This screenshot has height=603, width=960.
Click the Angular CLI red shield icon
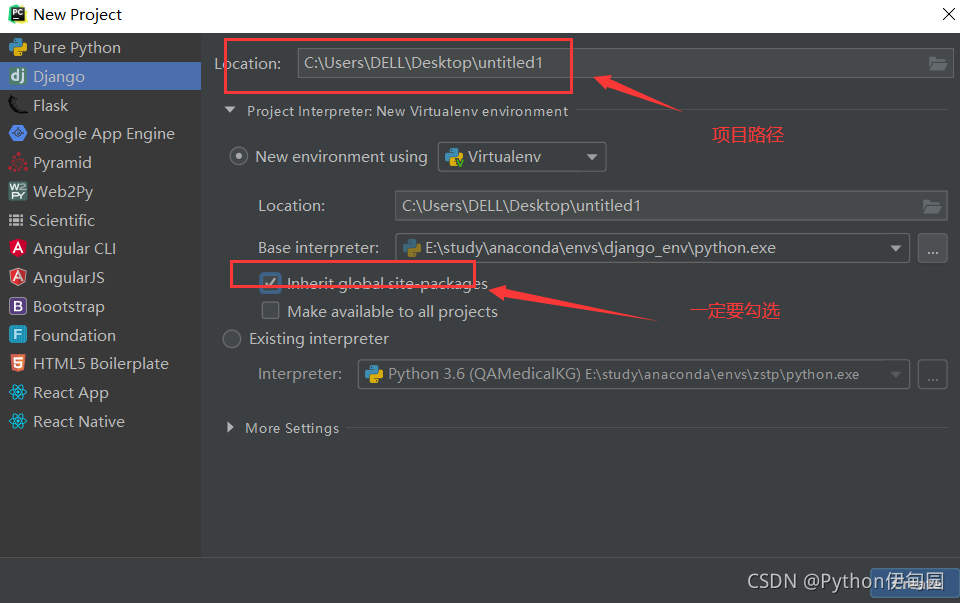[18, 248]
